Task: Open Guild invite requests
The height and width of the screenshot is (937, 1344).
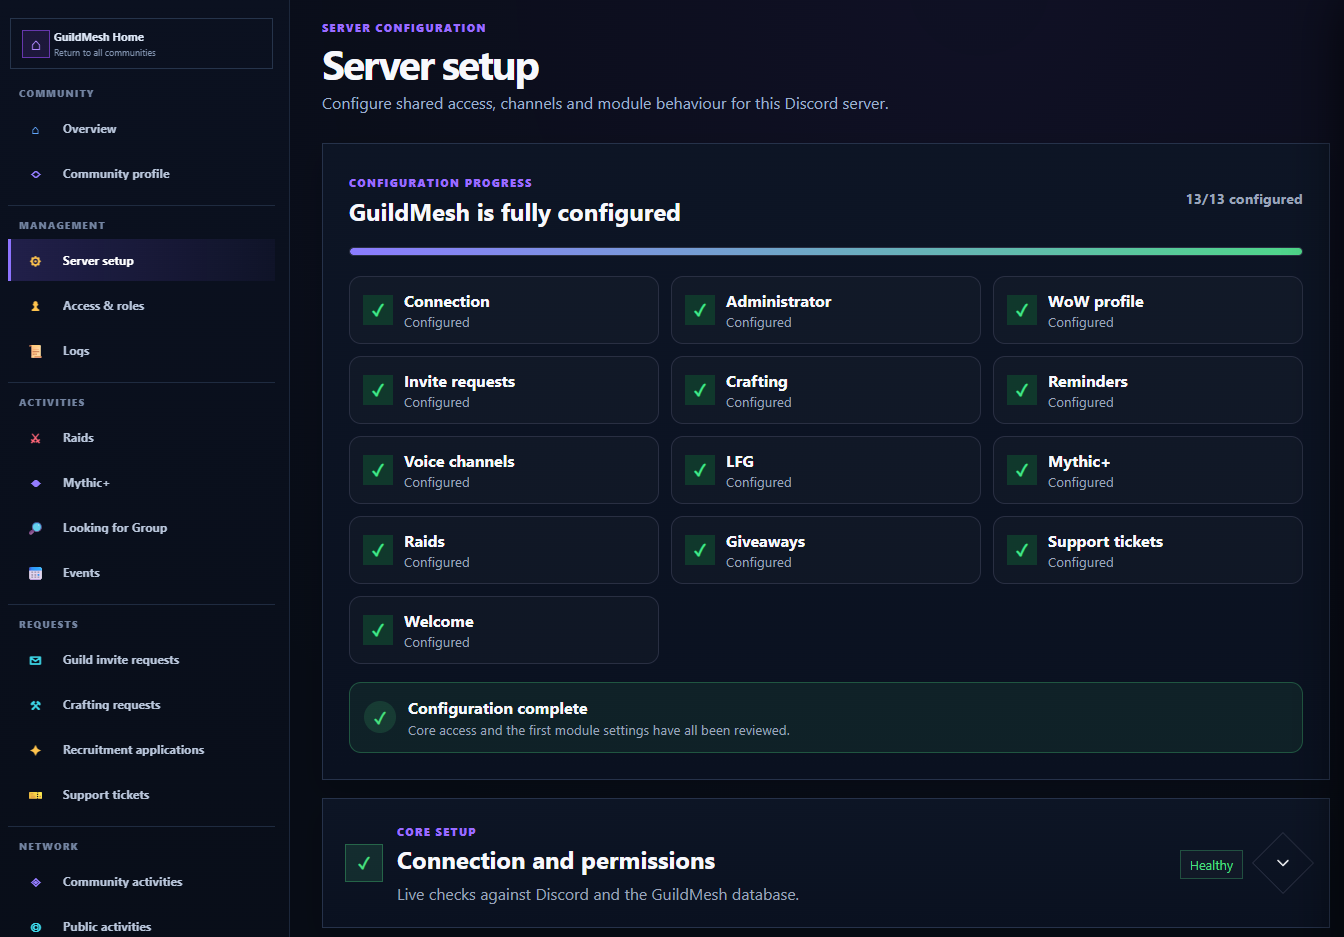Action: click(x=141, y=660)
